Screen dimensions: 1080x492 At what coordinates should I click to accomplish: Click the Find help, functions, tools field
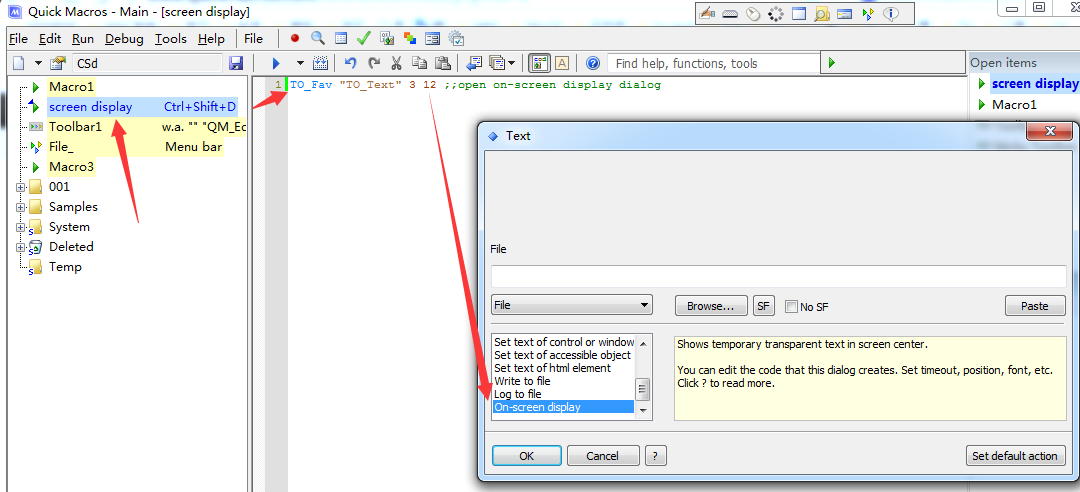coord(712,63)
